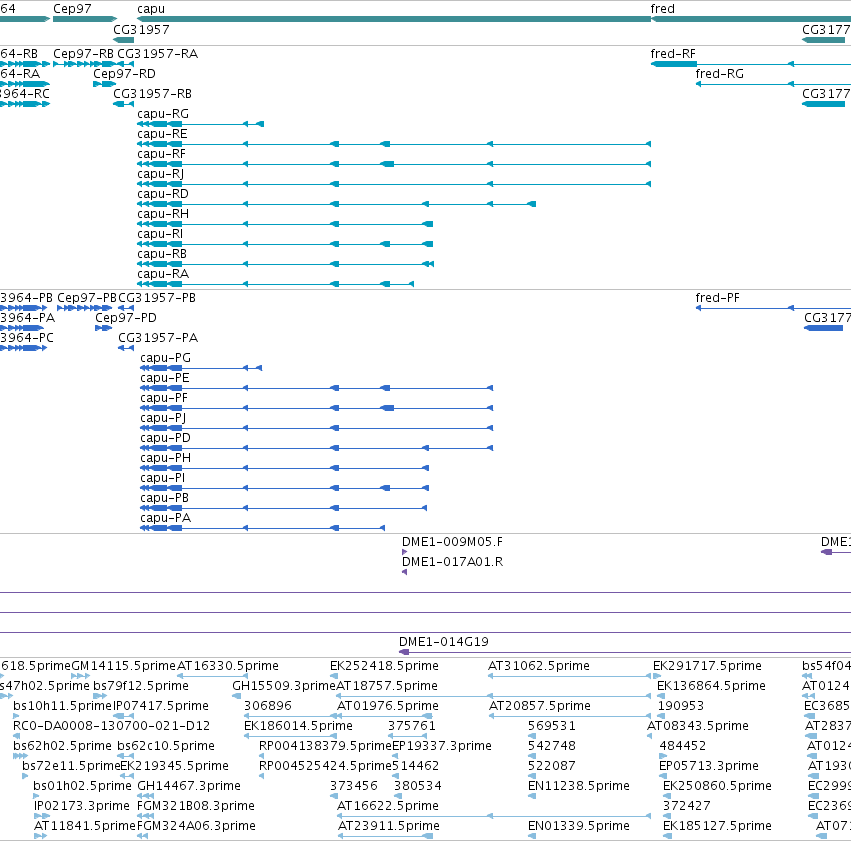
Task: Select BAC clone DME1-014G19
Action: [444, 642]
